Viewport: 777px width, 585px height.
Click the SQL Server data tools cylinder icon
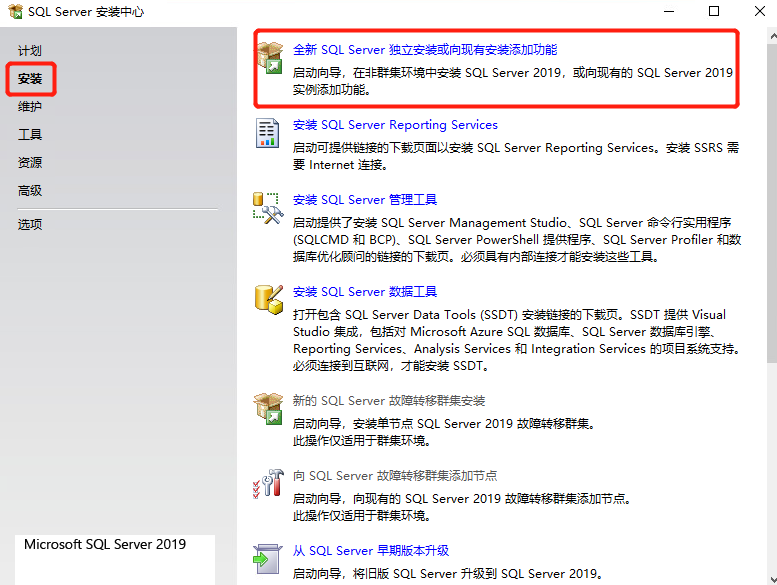point(269,300)
